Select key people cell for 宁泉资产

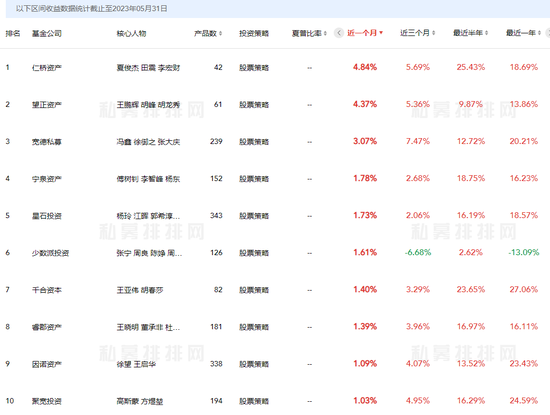pos(148,179)
